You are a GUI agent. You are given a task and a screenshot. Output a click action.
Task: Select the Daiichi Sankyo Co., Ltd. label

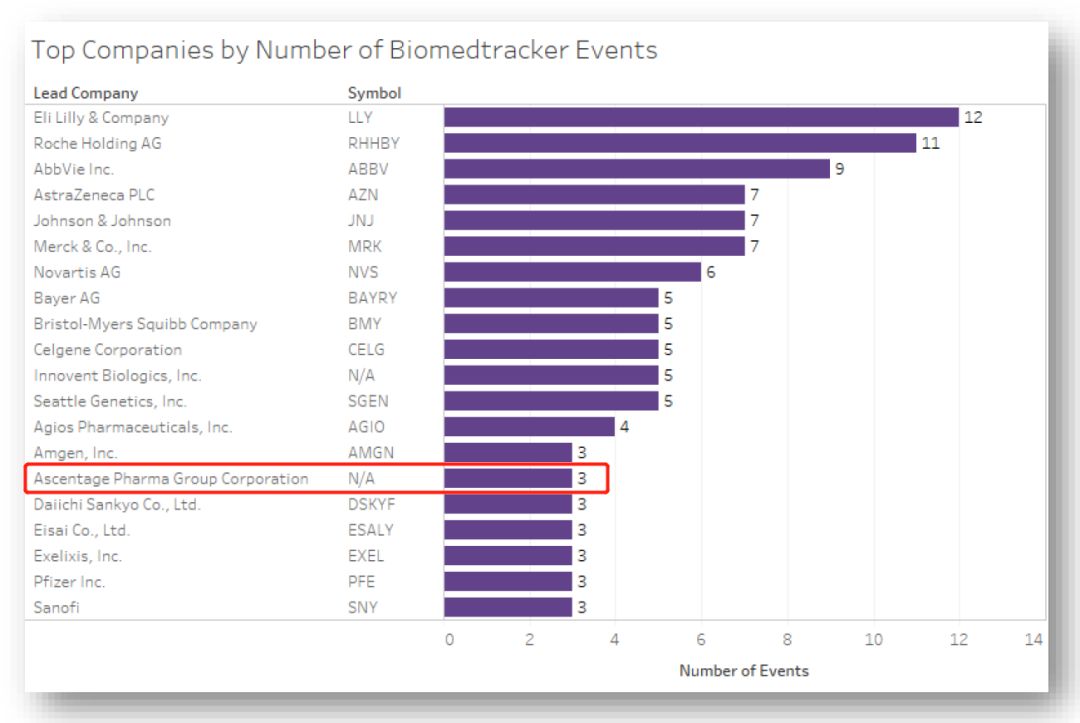(x=117, y=505)
